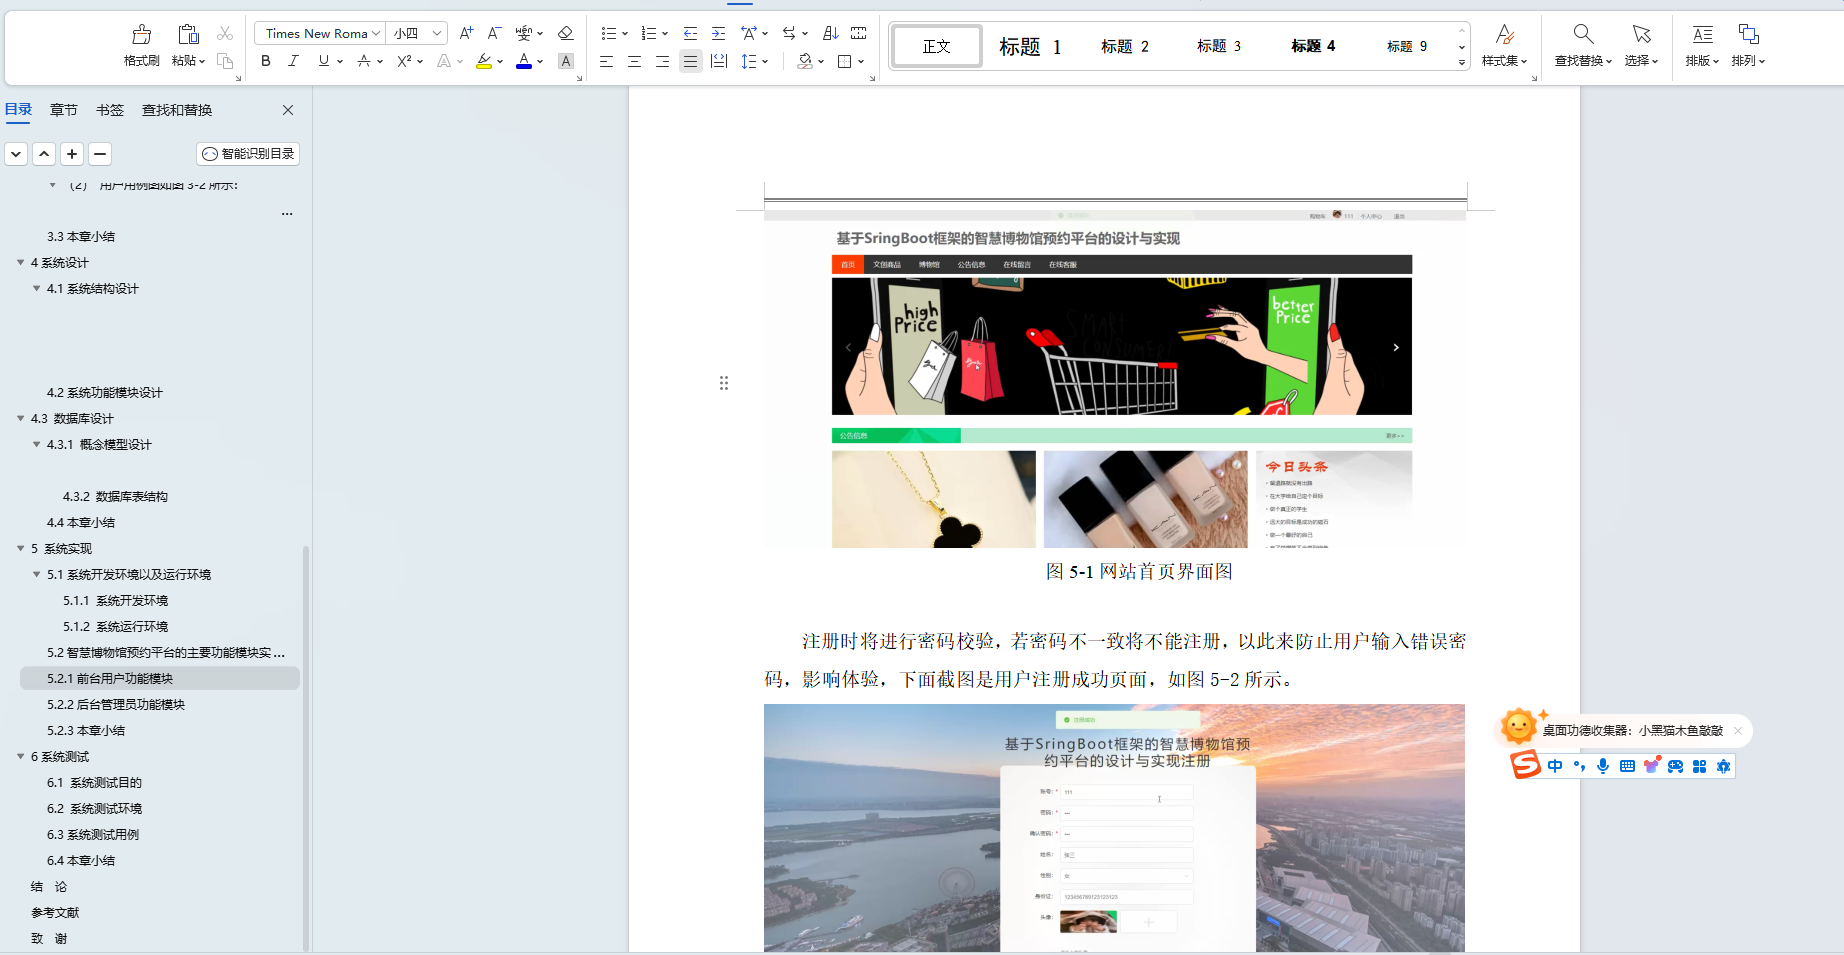Decrease font size with A- icon

pyautogui.click(x=494, y=33)
